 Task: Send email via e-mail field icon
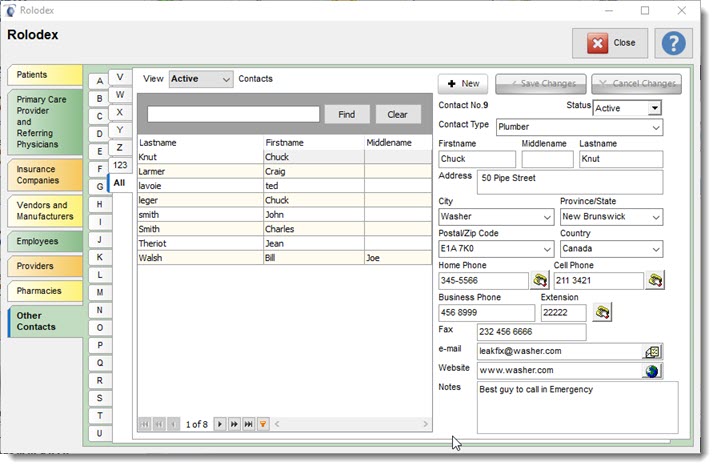click(652, 352)
